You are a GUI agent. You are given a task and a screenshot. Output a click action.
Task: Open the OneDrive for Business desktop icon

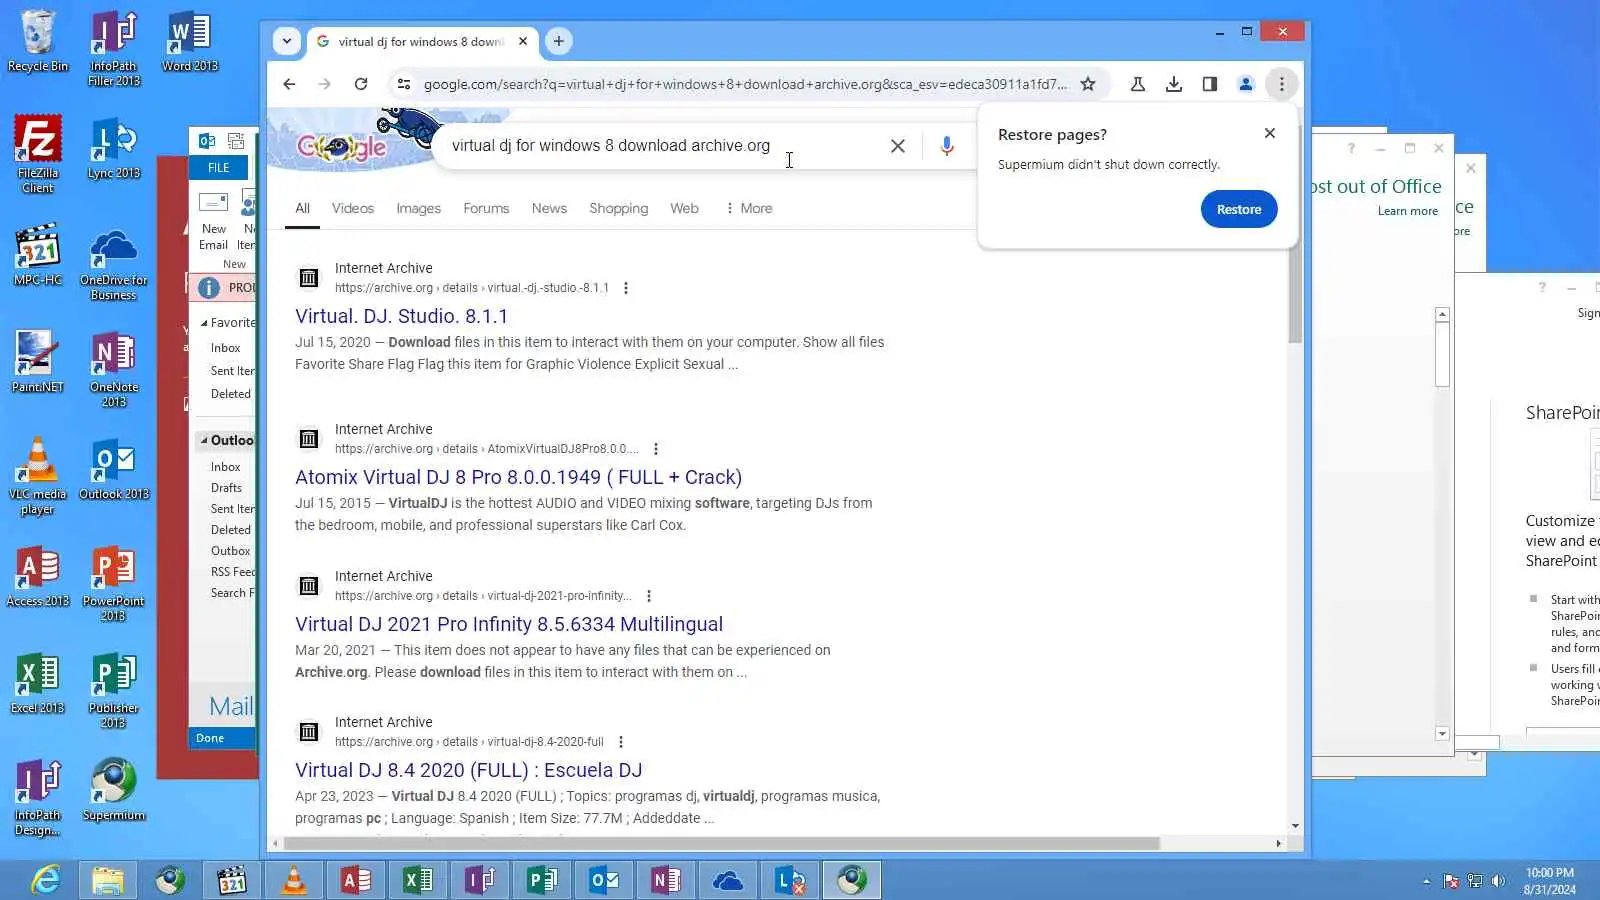(114, 264)
